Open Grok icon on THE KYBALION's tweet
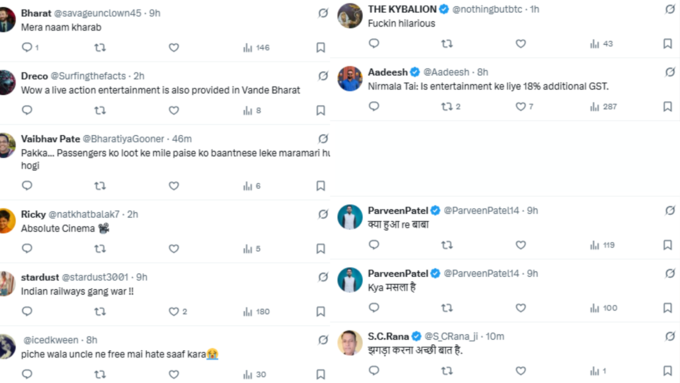Viewport: 680px width, 383px height. (670, 9)
